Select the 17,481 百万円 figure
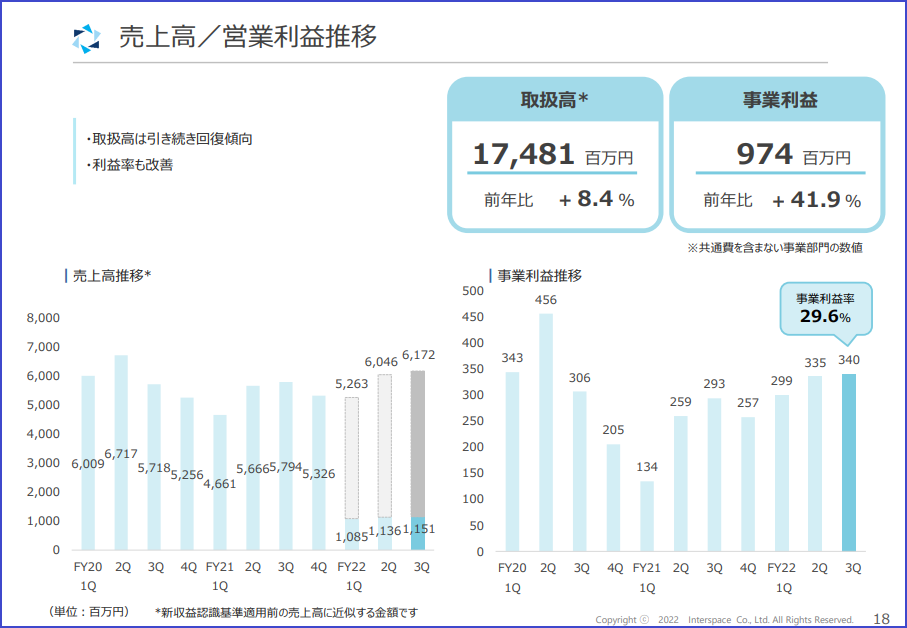Screen dimensions: 907x628 [553, 154]
